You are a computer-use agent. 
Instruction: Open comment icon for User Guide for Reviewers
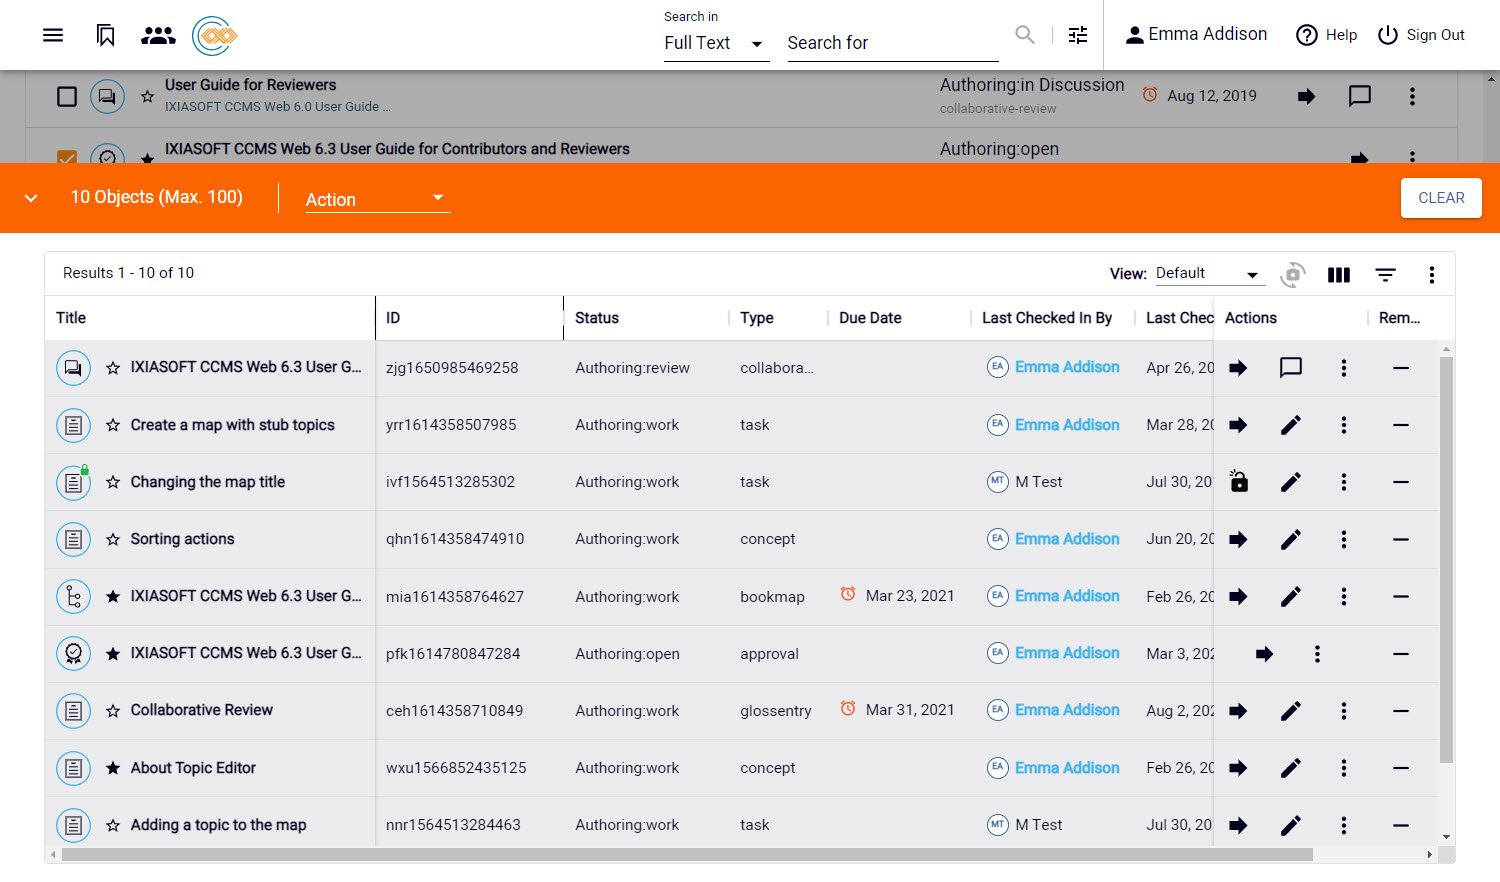tap(1359, 96)
